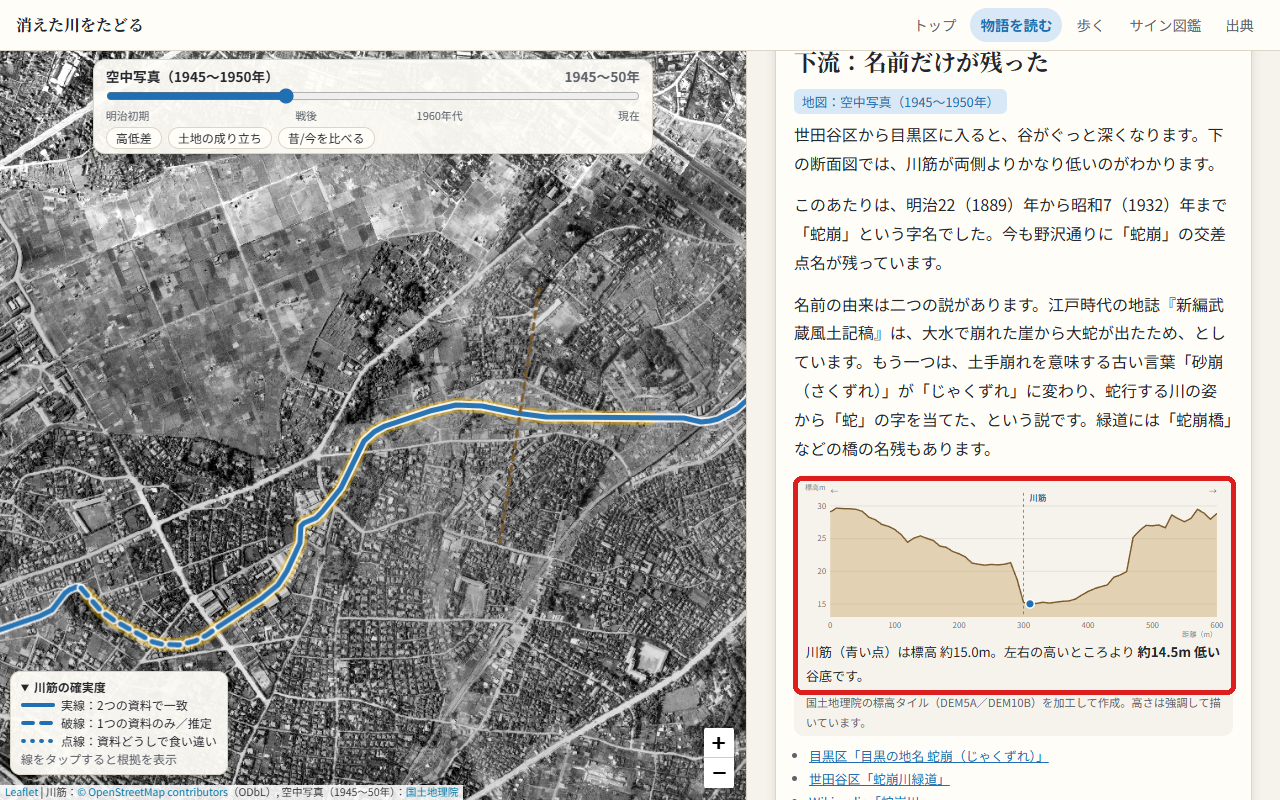
Task: Click the timeline slider handle
Action: (286, 96)
